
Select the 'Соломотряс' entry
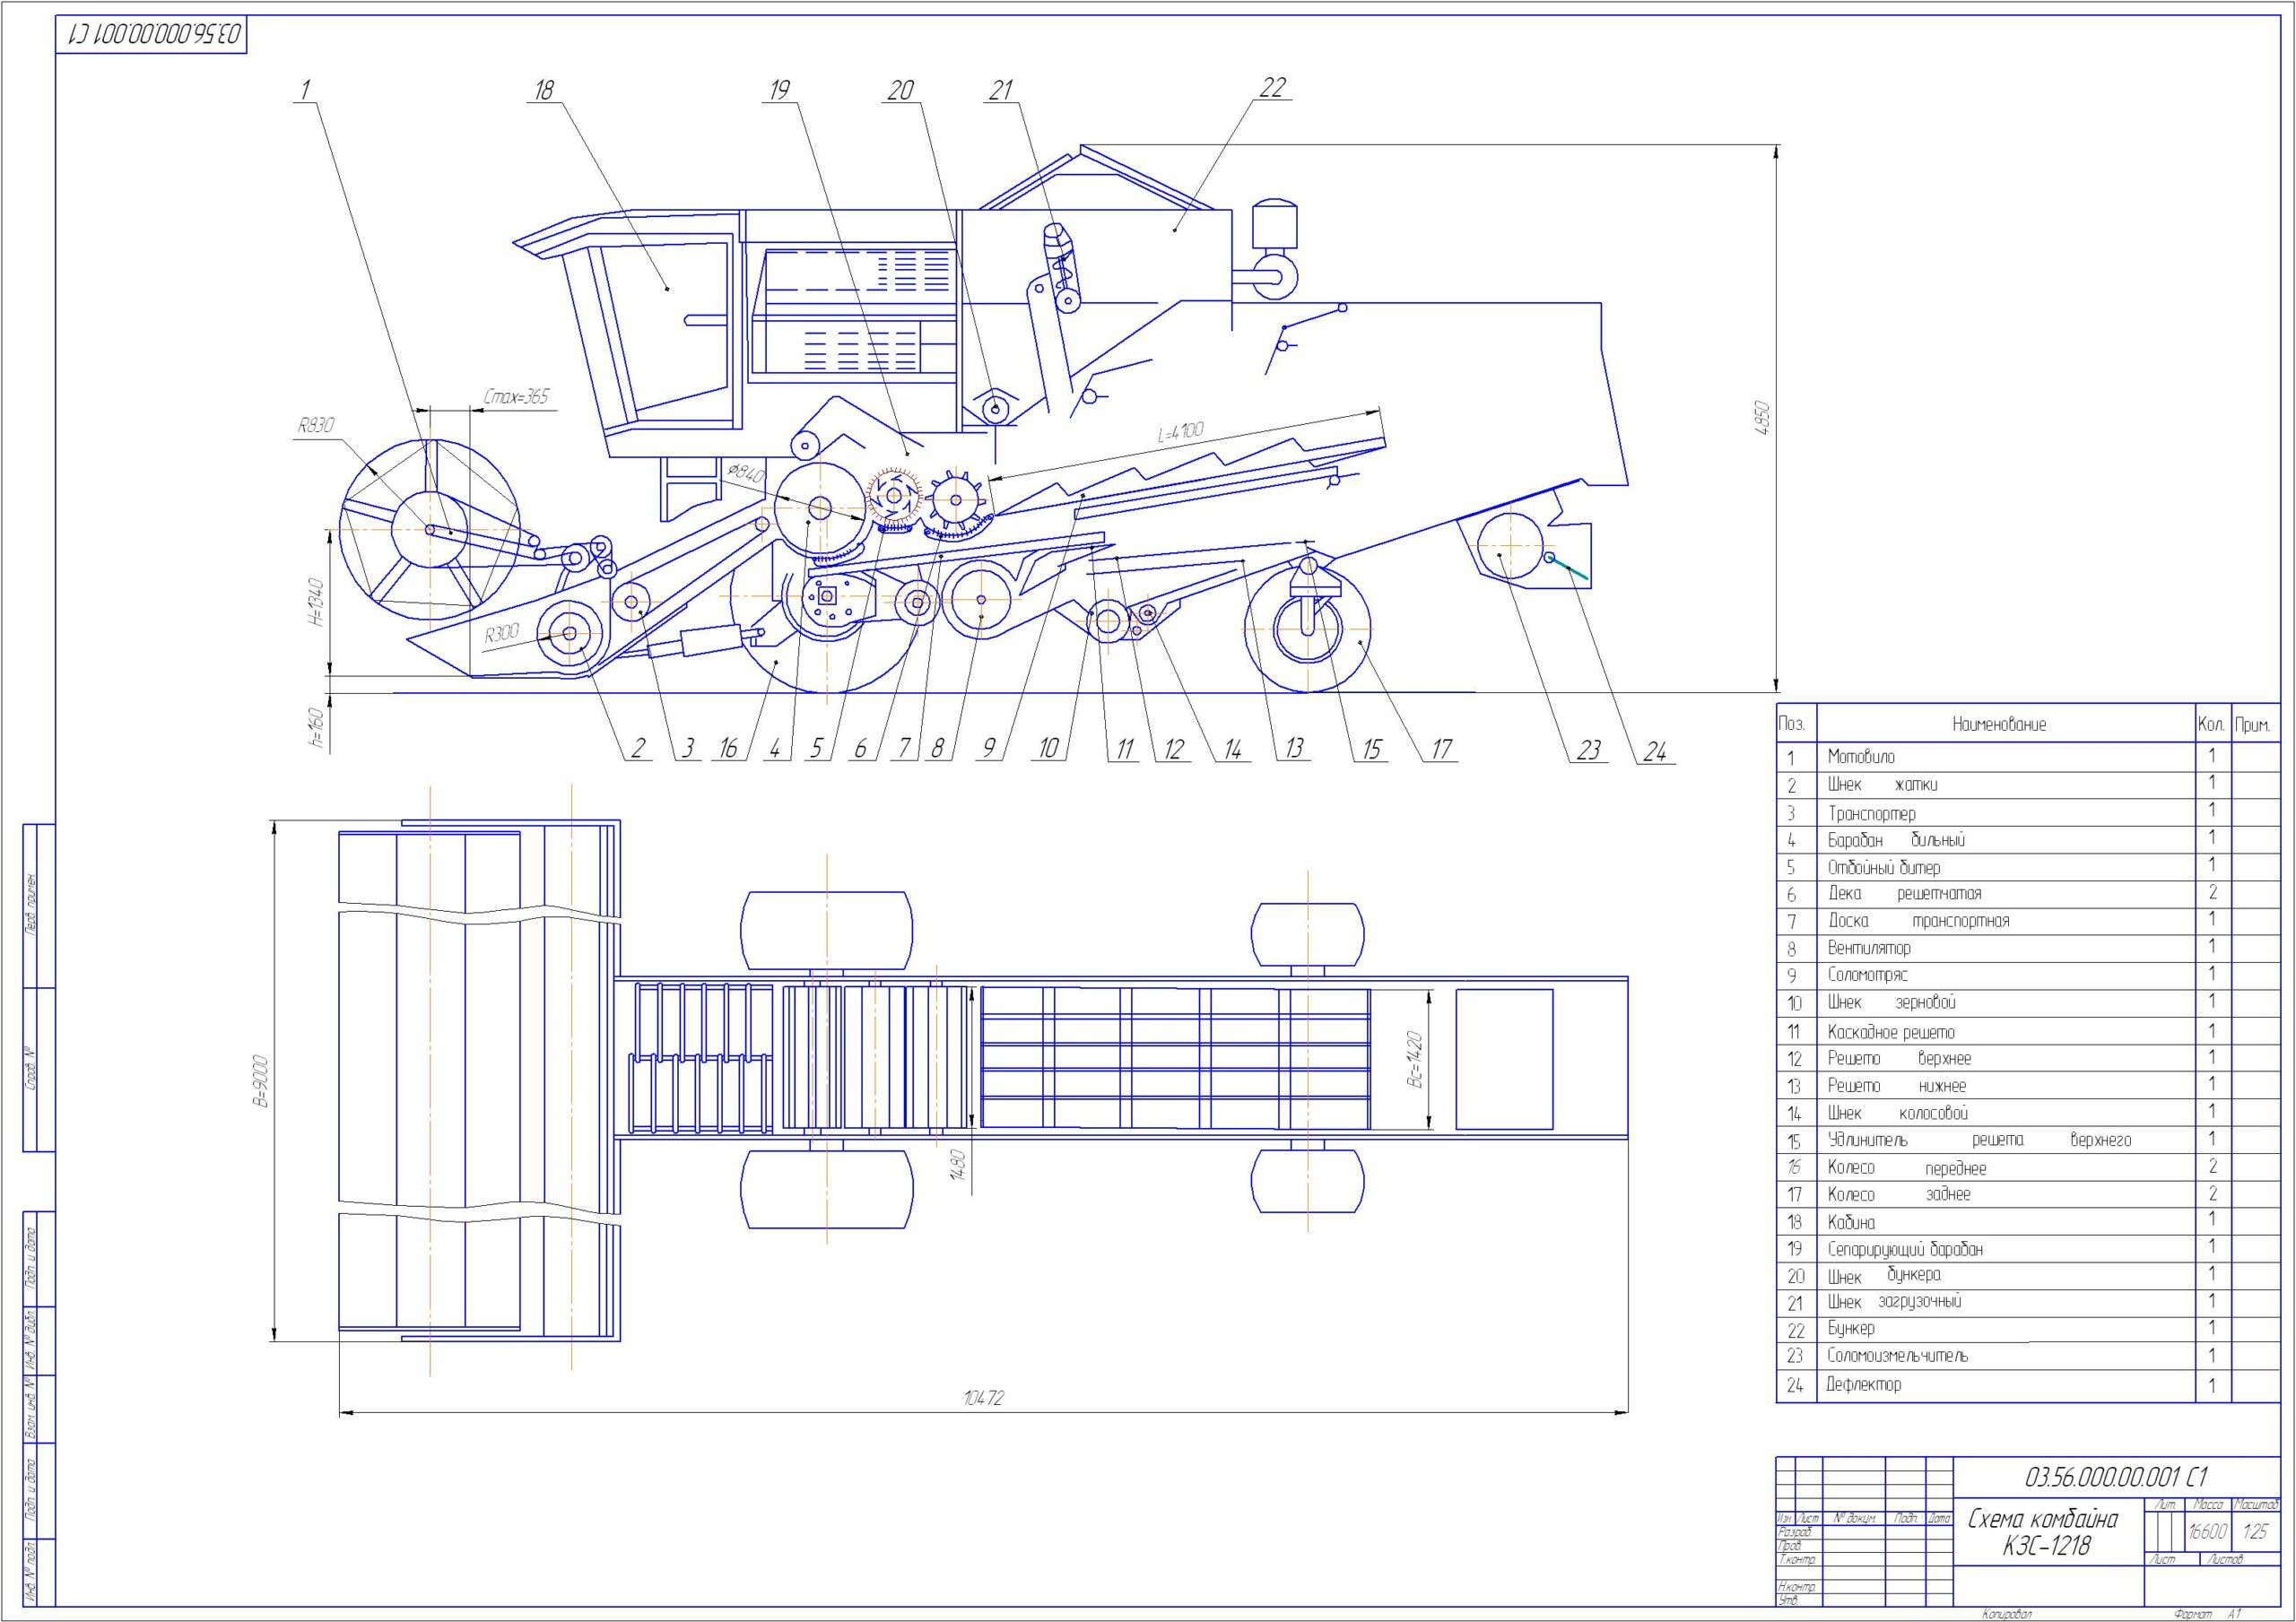click(2028, 975)
